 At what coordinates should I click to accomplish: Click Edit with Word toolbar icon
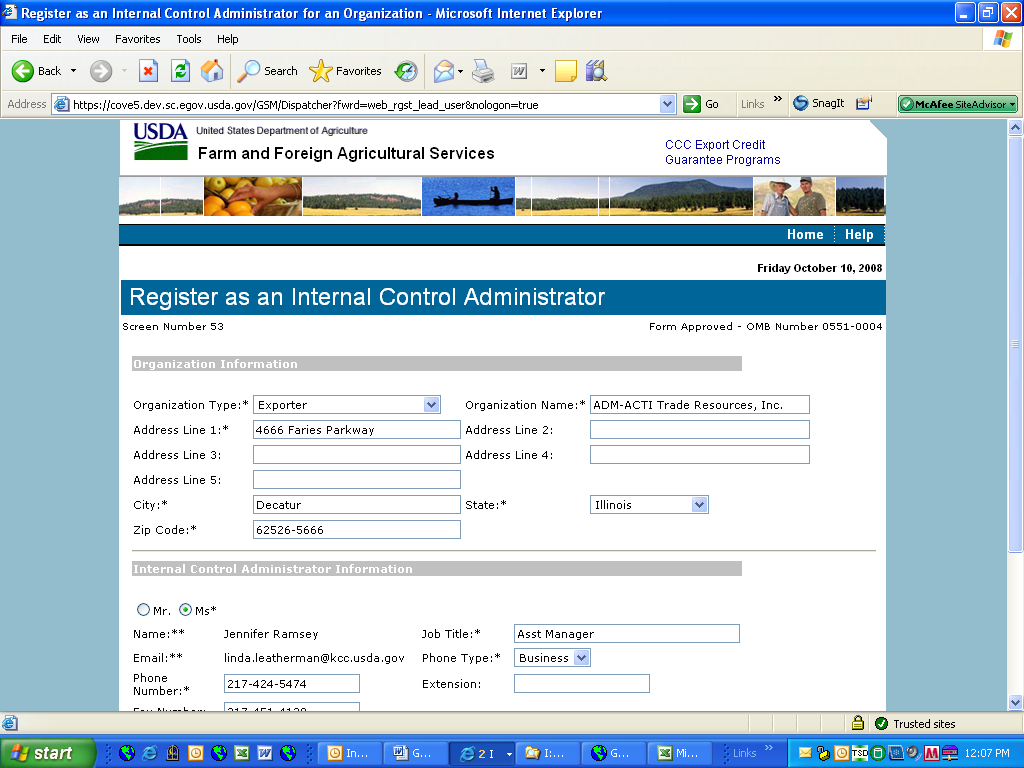519,71
